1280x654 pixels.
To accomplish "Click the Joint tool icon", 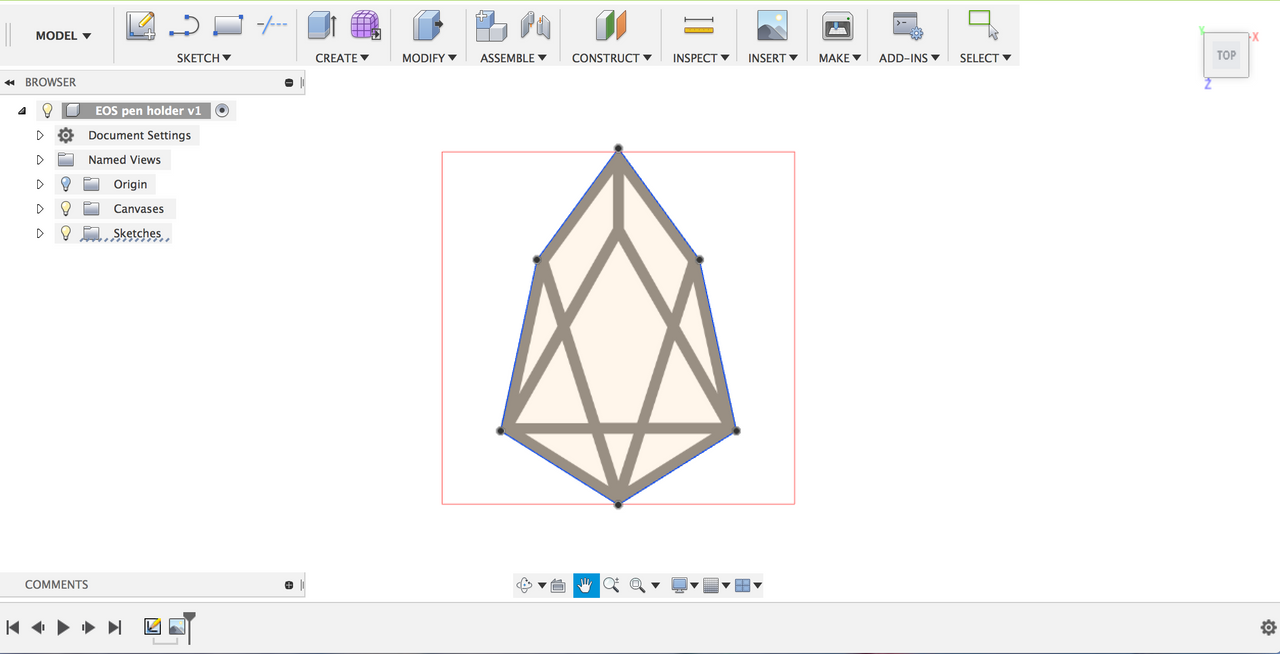I will (536, 26).
